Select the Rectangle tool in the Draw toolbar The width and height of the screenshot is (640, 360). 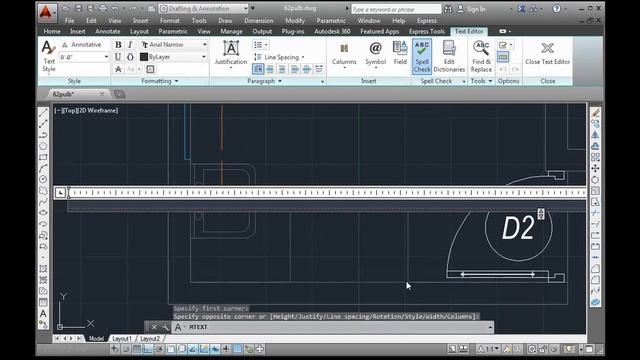(43, 157)
